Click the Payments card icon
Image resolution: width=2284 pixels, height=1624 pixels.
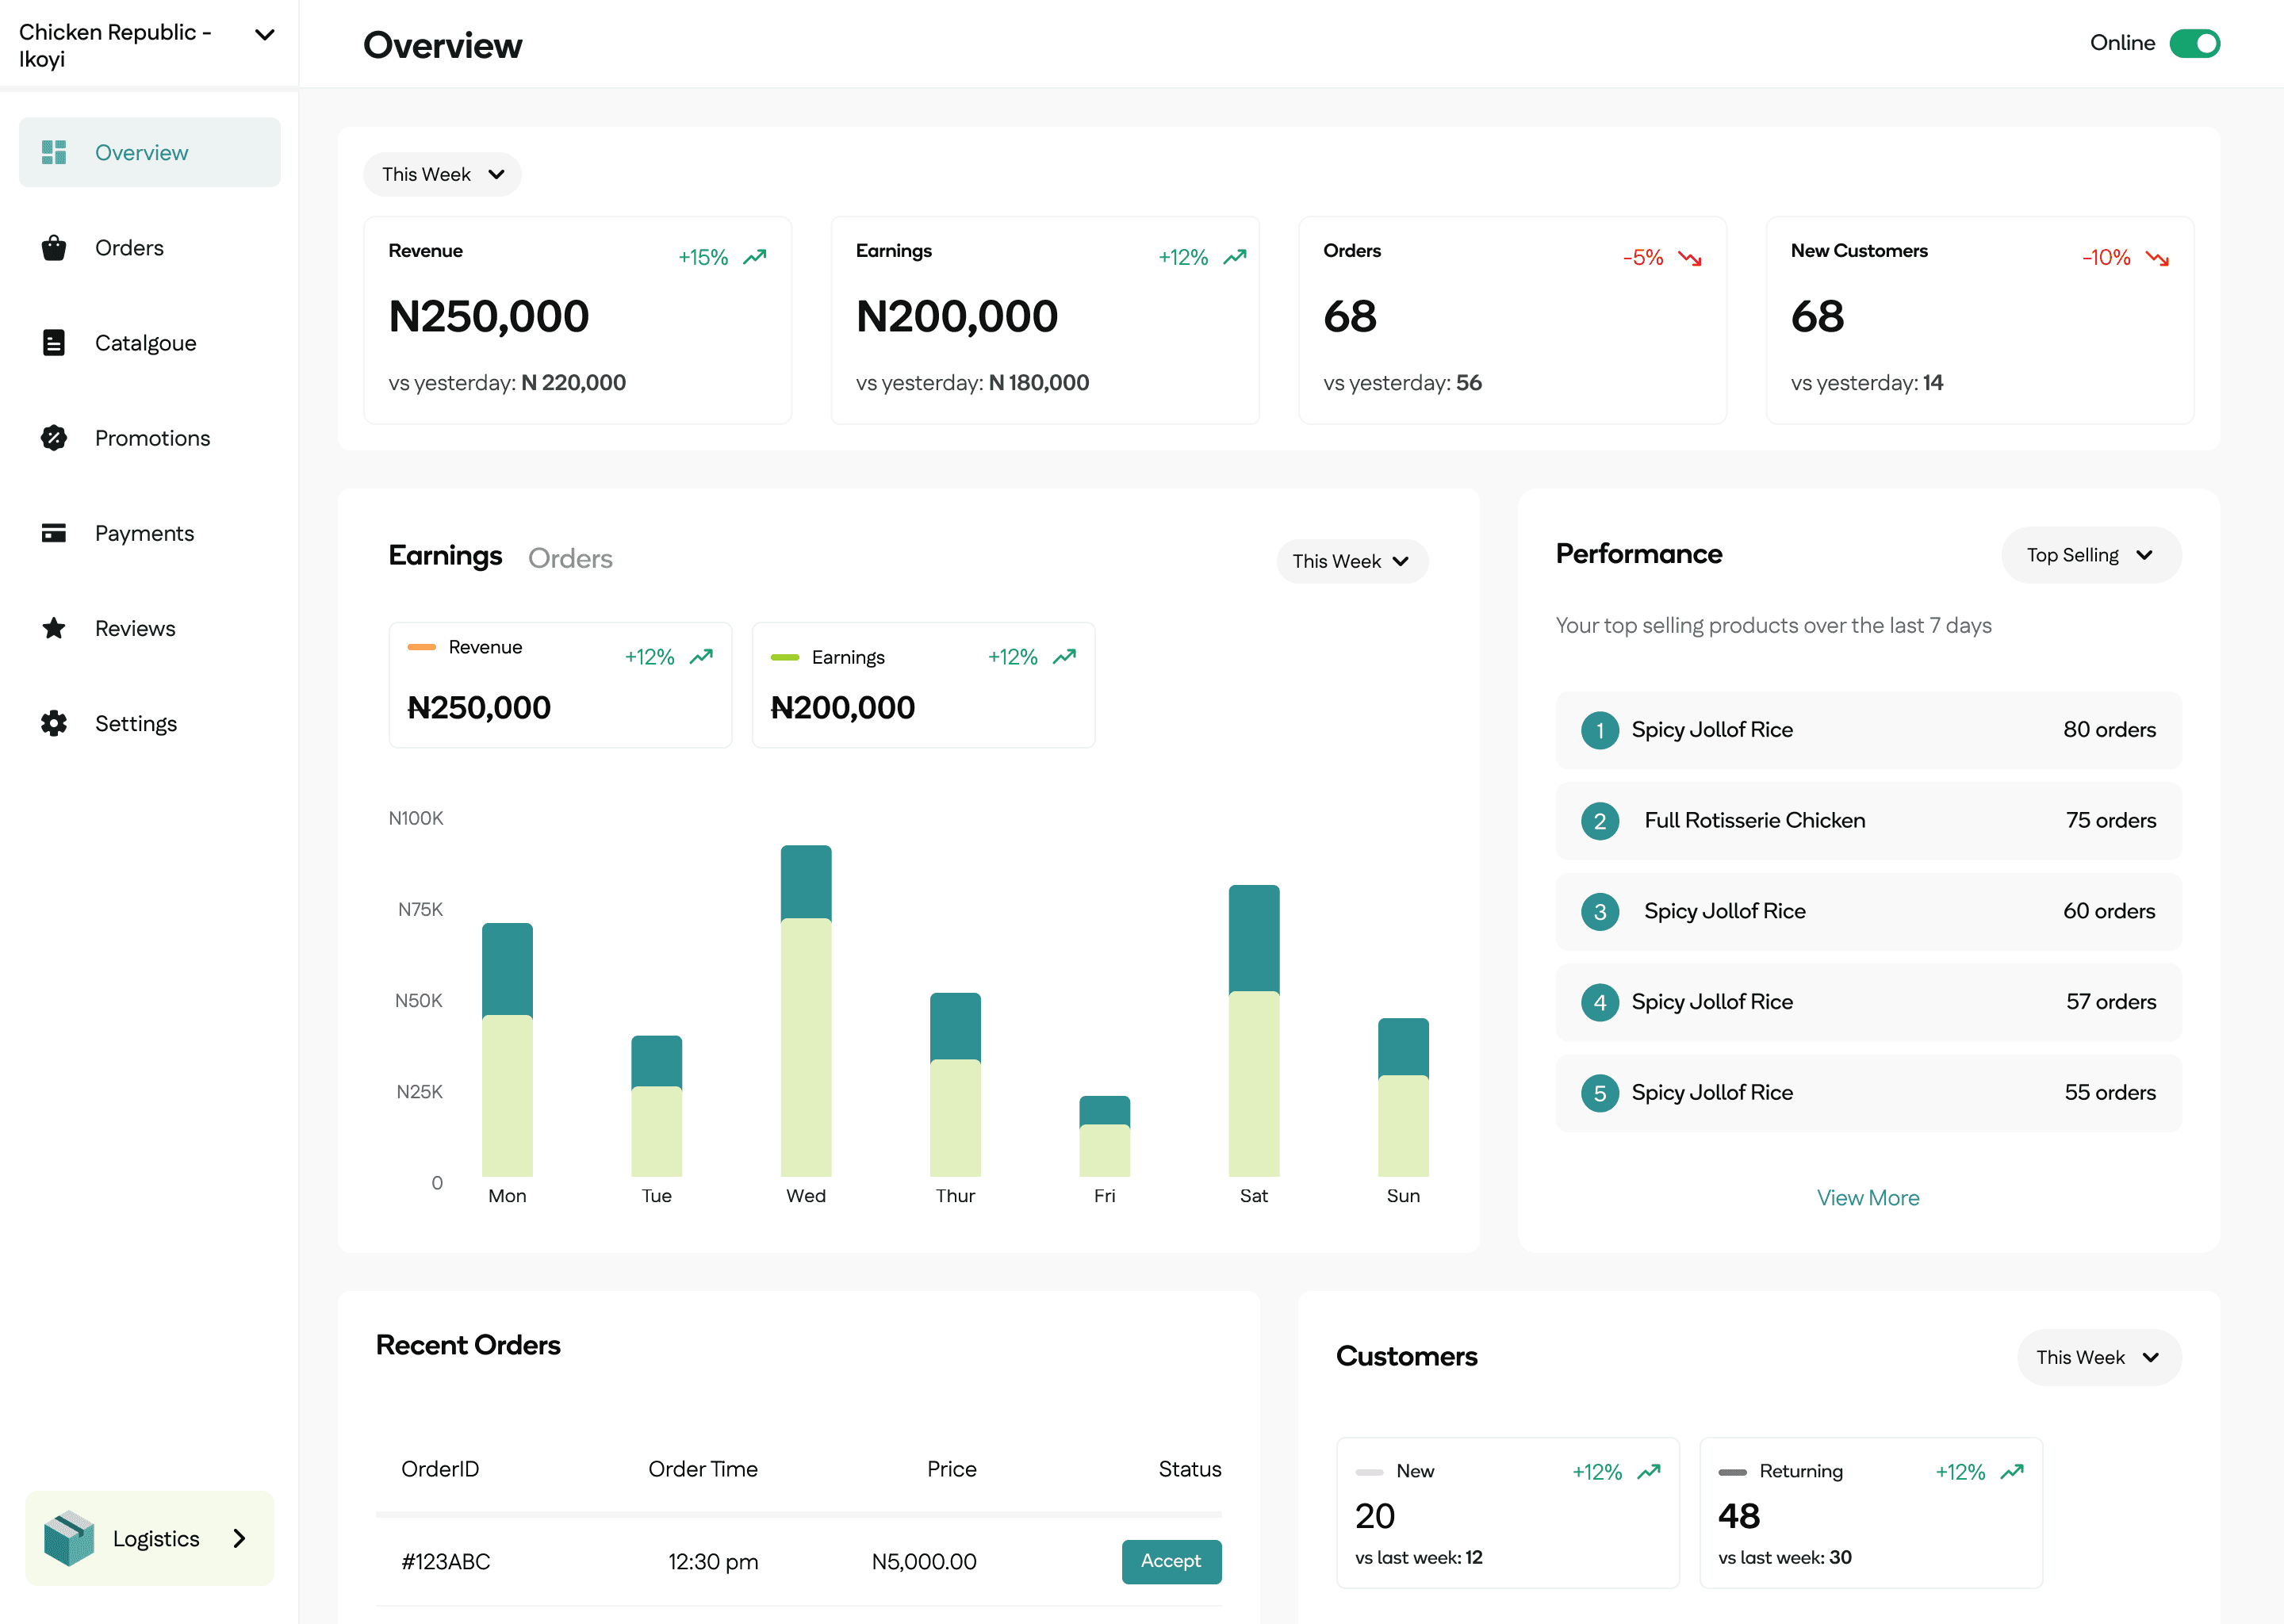click(54, 533)
